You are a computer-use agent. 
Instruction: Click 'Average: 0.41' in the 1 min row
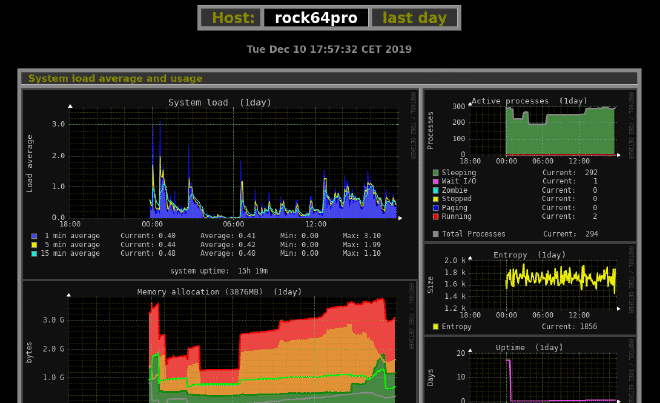coord(228,236)
